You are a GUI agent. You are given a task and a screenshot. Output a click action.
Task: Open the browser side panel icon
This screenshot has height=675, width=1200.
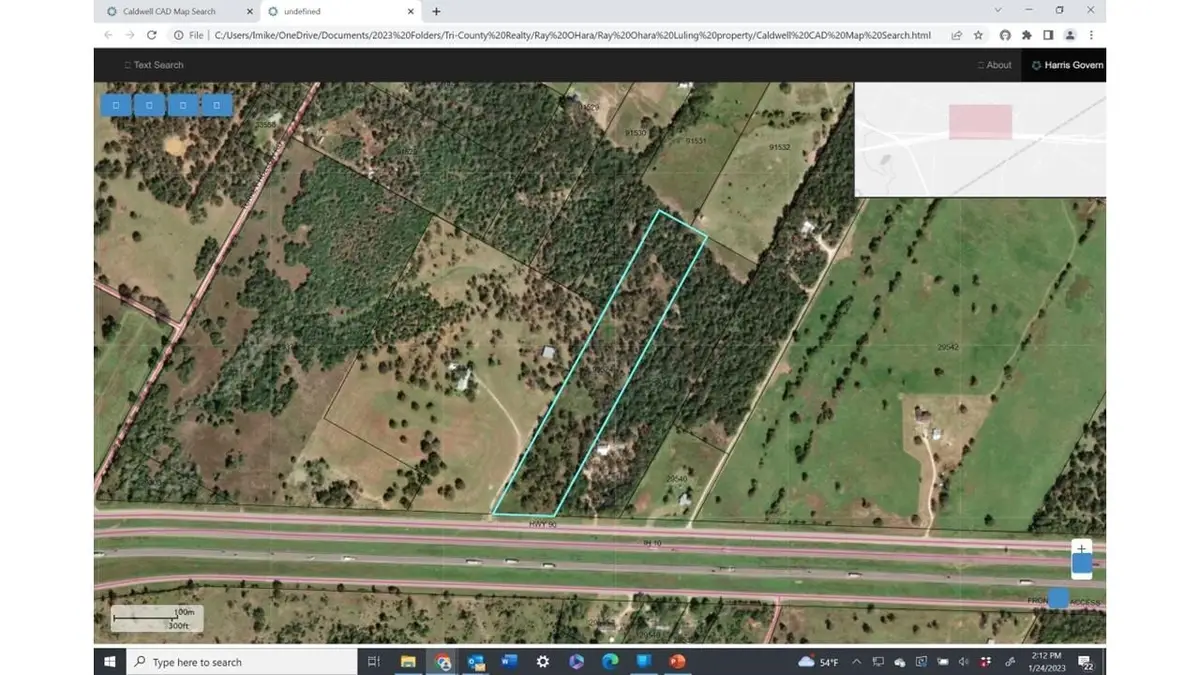tap(1048, 34)
